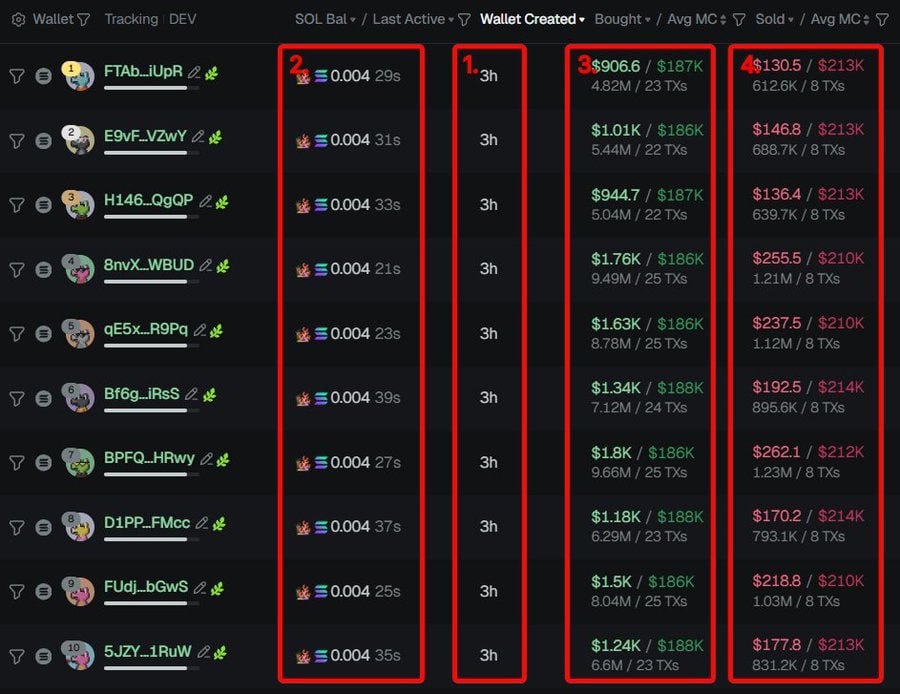Click the progress bar under D1PP...FMcc
This screenshot has height=694, width=900.
click(x=152, y=539)
